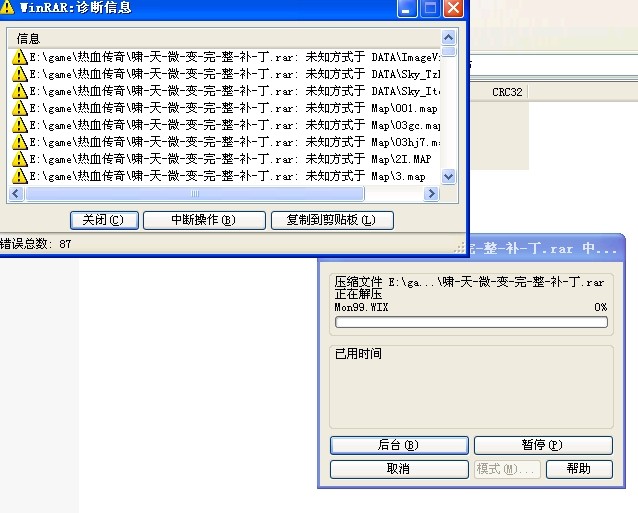638x513 pixels.
Task: Click the left arrow of horizontal scrollbar
Action: click(16, 194)
